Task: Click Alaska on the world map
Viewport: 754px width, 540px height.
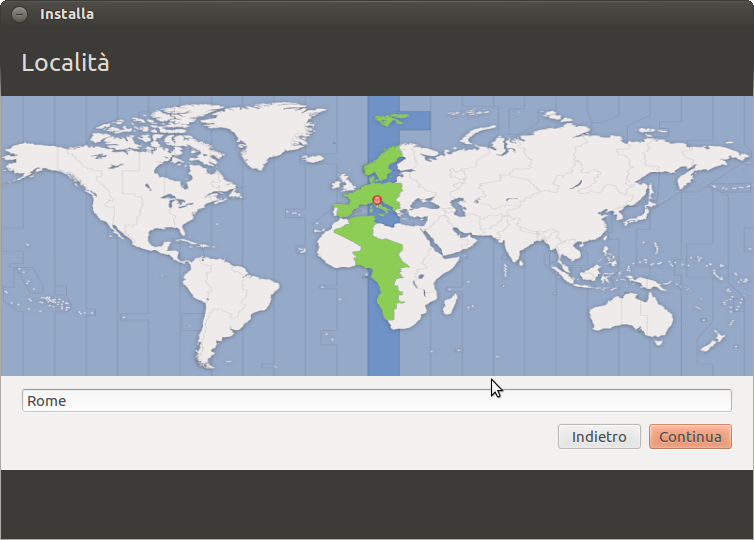Action: (36, 159)
